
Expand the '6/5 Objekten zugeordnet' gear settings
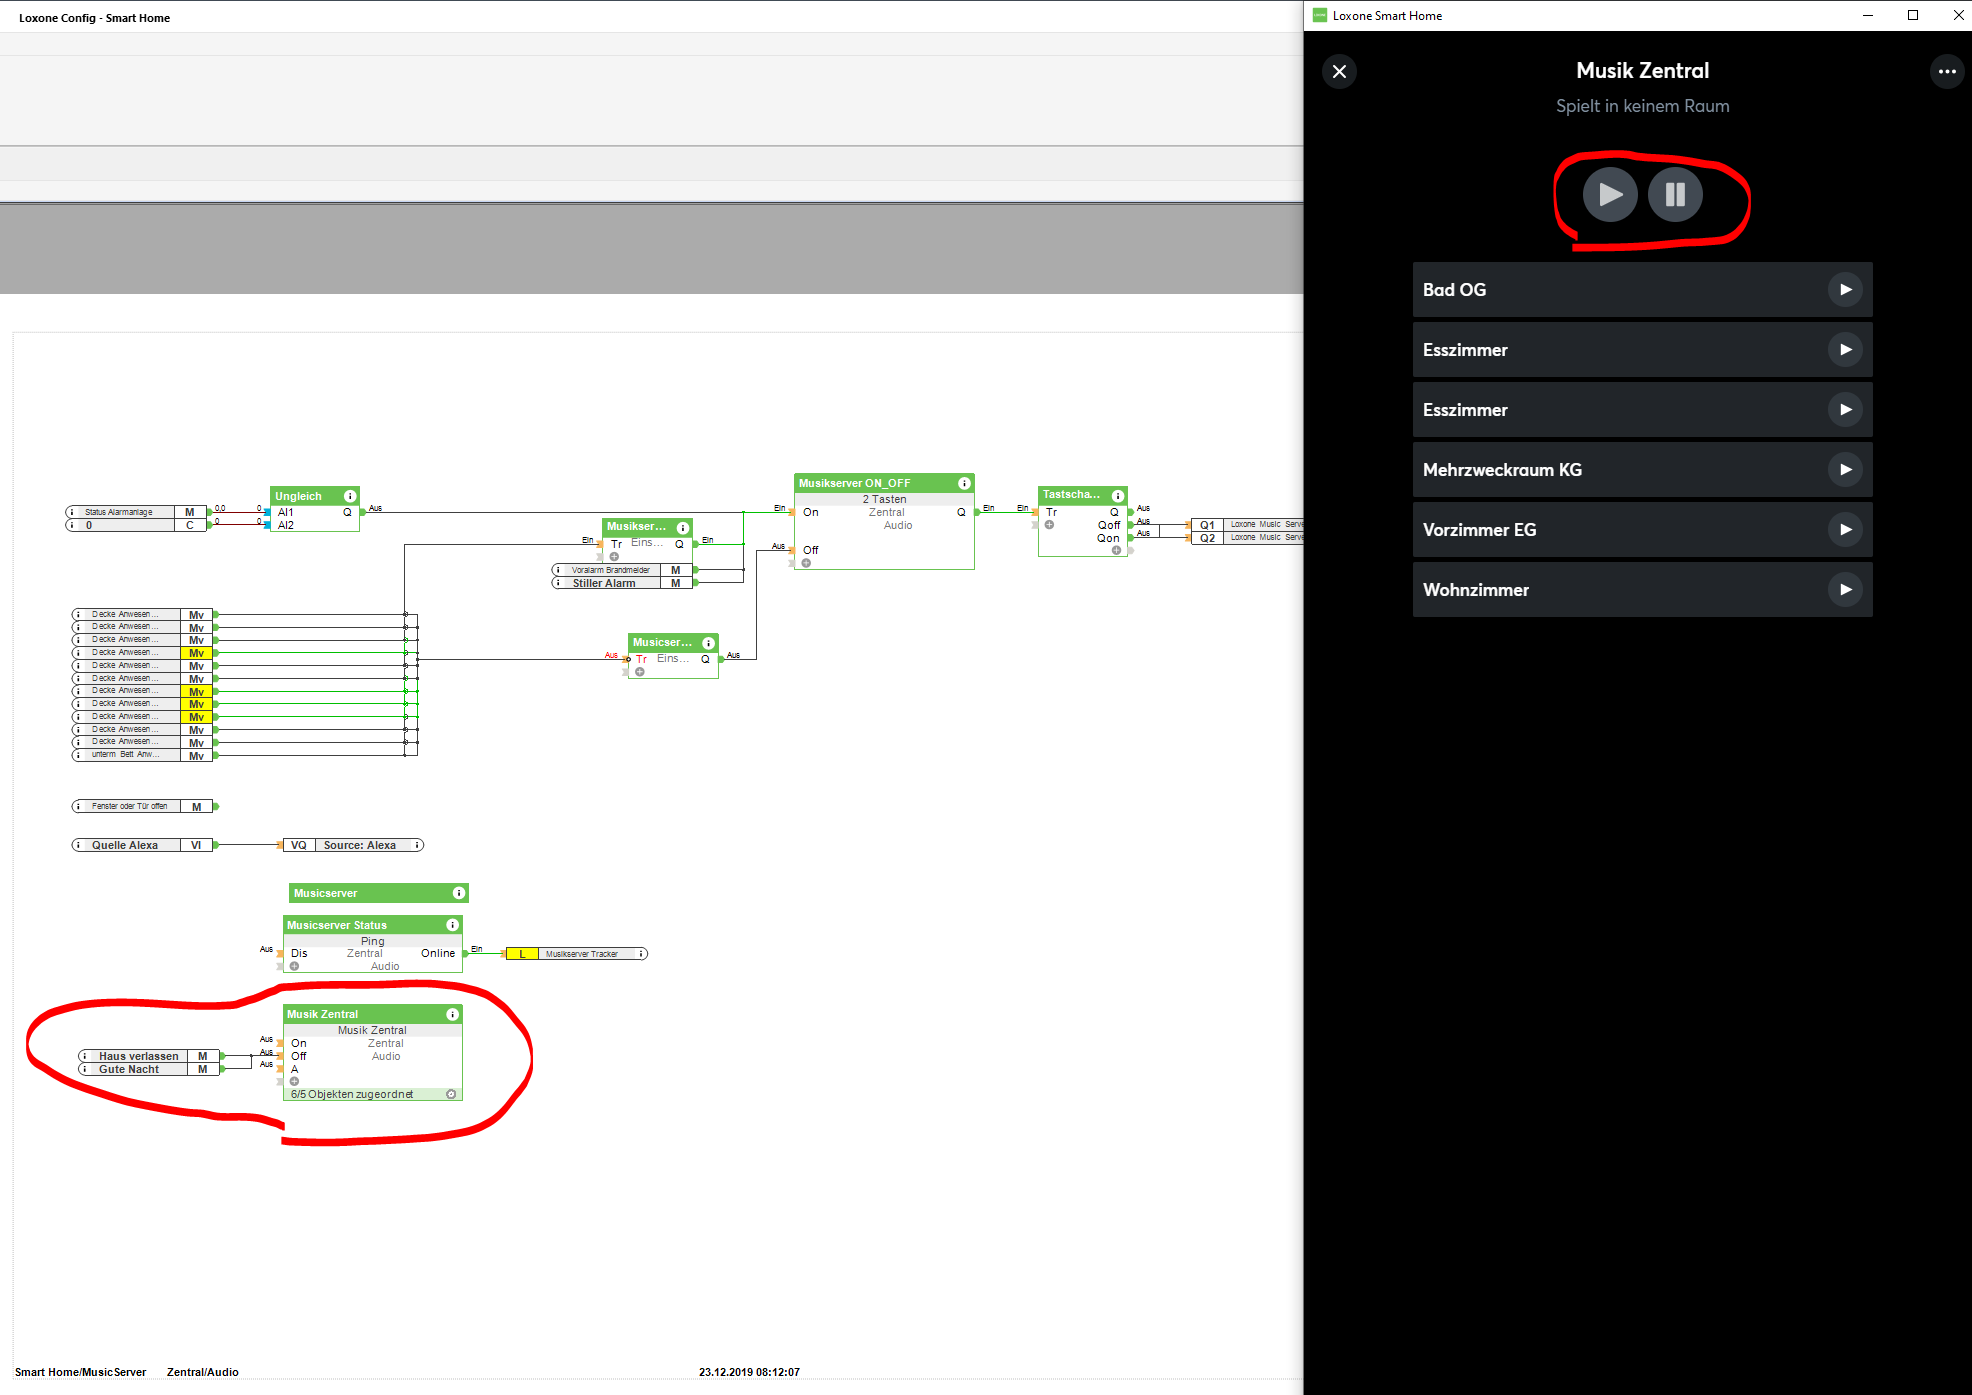point(451,1094)
